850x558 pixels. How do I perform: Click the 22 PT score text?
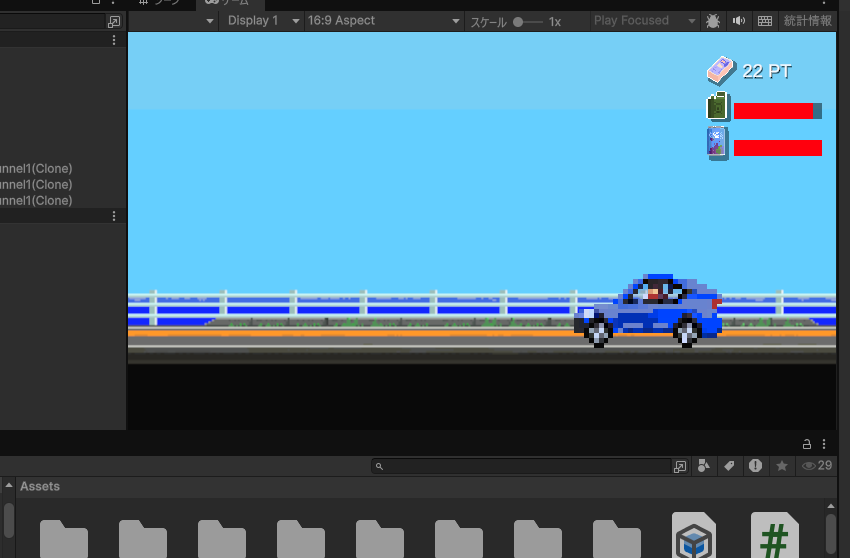click(x=767, y=71)
